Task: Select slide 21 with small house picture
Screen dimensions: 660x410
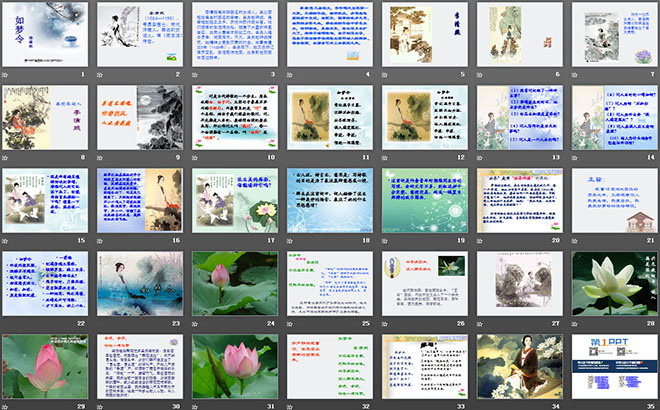Action: point(615,200)
